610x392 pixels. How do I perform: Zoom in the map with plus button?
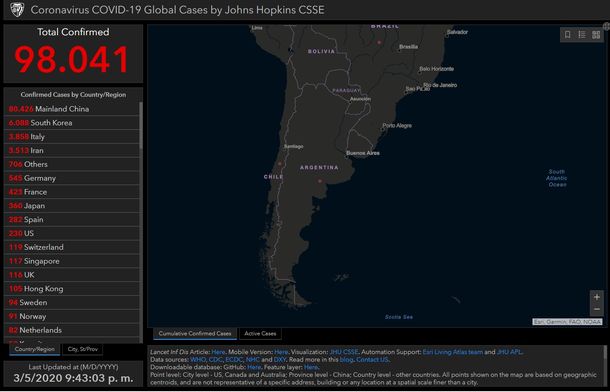pyautogui.click(x=597, y=297)
